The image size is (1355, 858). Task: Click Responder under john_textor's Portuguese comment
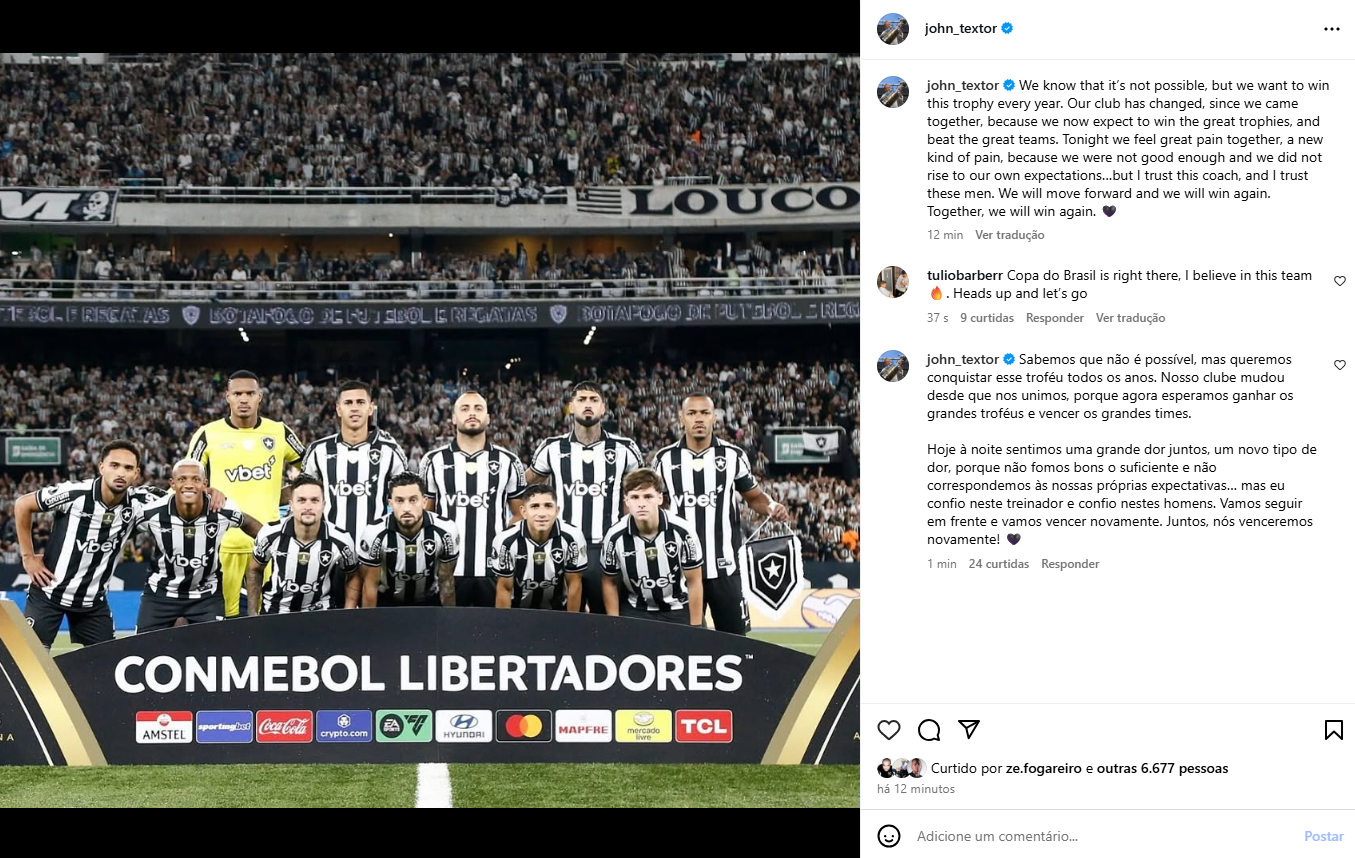[1070, 564]
